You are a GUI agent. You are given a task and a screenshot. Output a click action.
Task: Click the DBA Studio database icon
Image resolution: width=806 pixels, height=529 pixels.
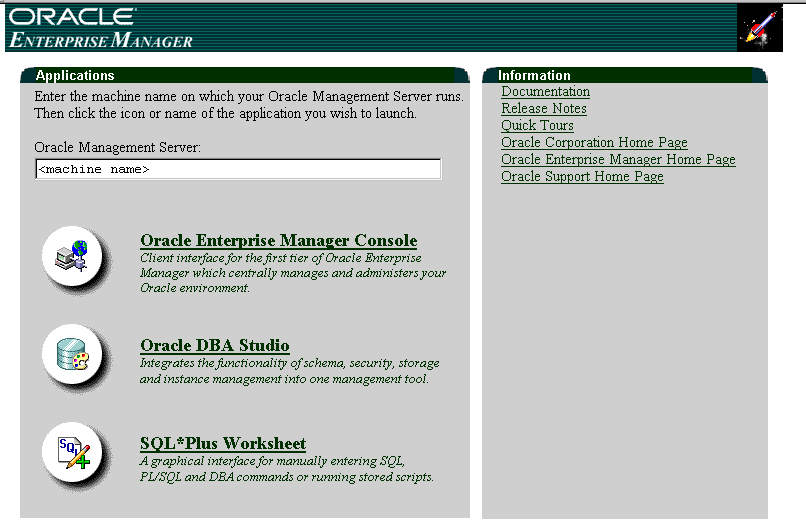click(72, 354)
